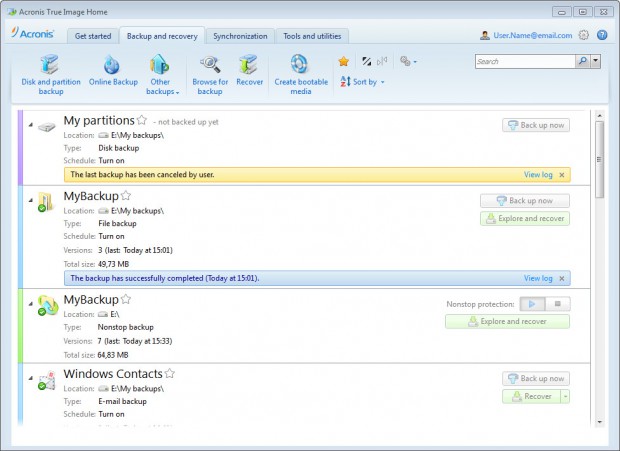The height and width of the screenshot is (451, 620).
Task: Click the My partitions title text
Action: click(x=99, y=120)
